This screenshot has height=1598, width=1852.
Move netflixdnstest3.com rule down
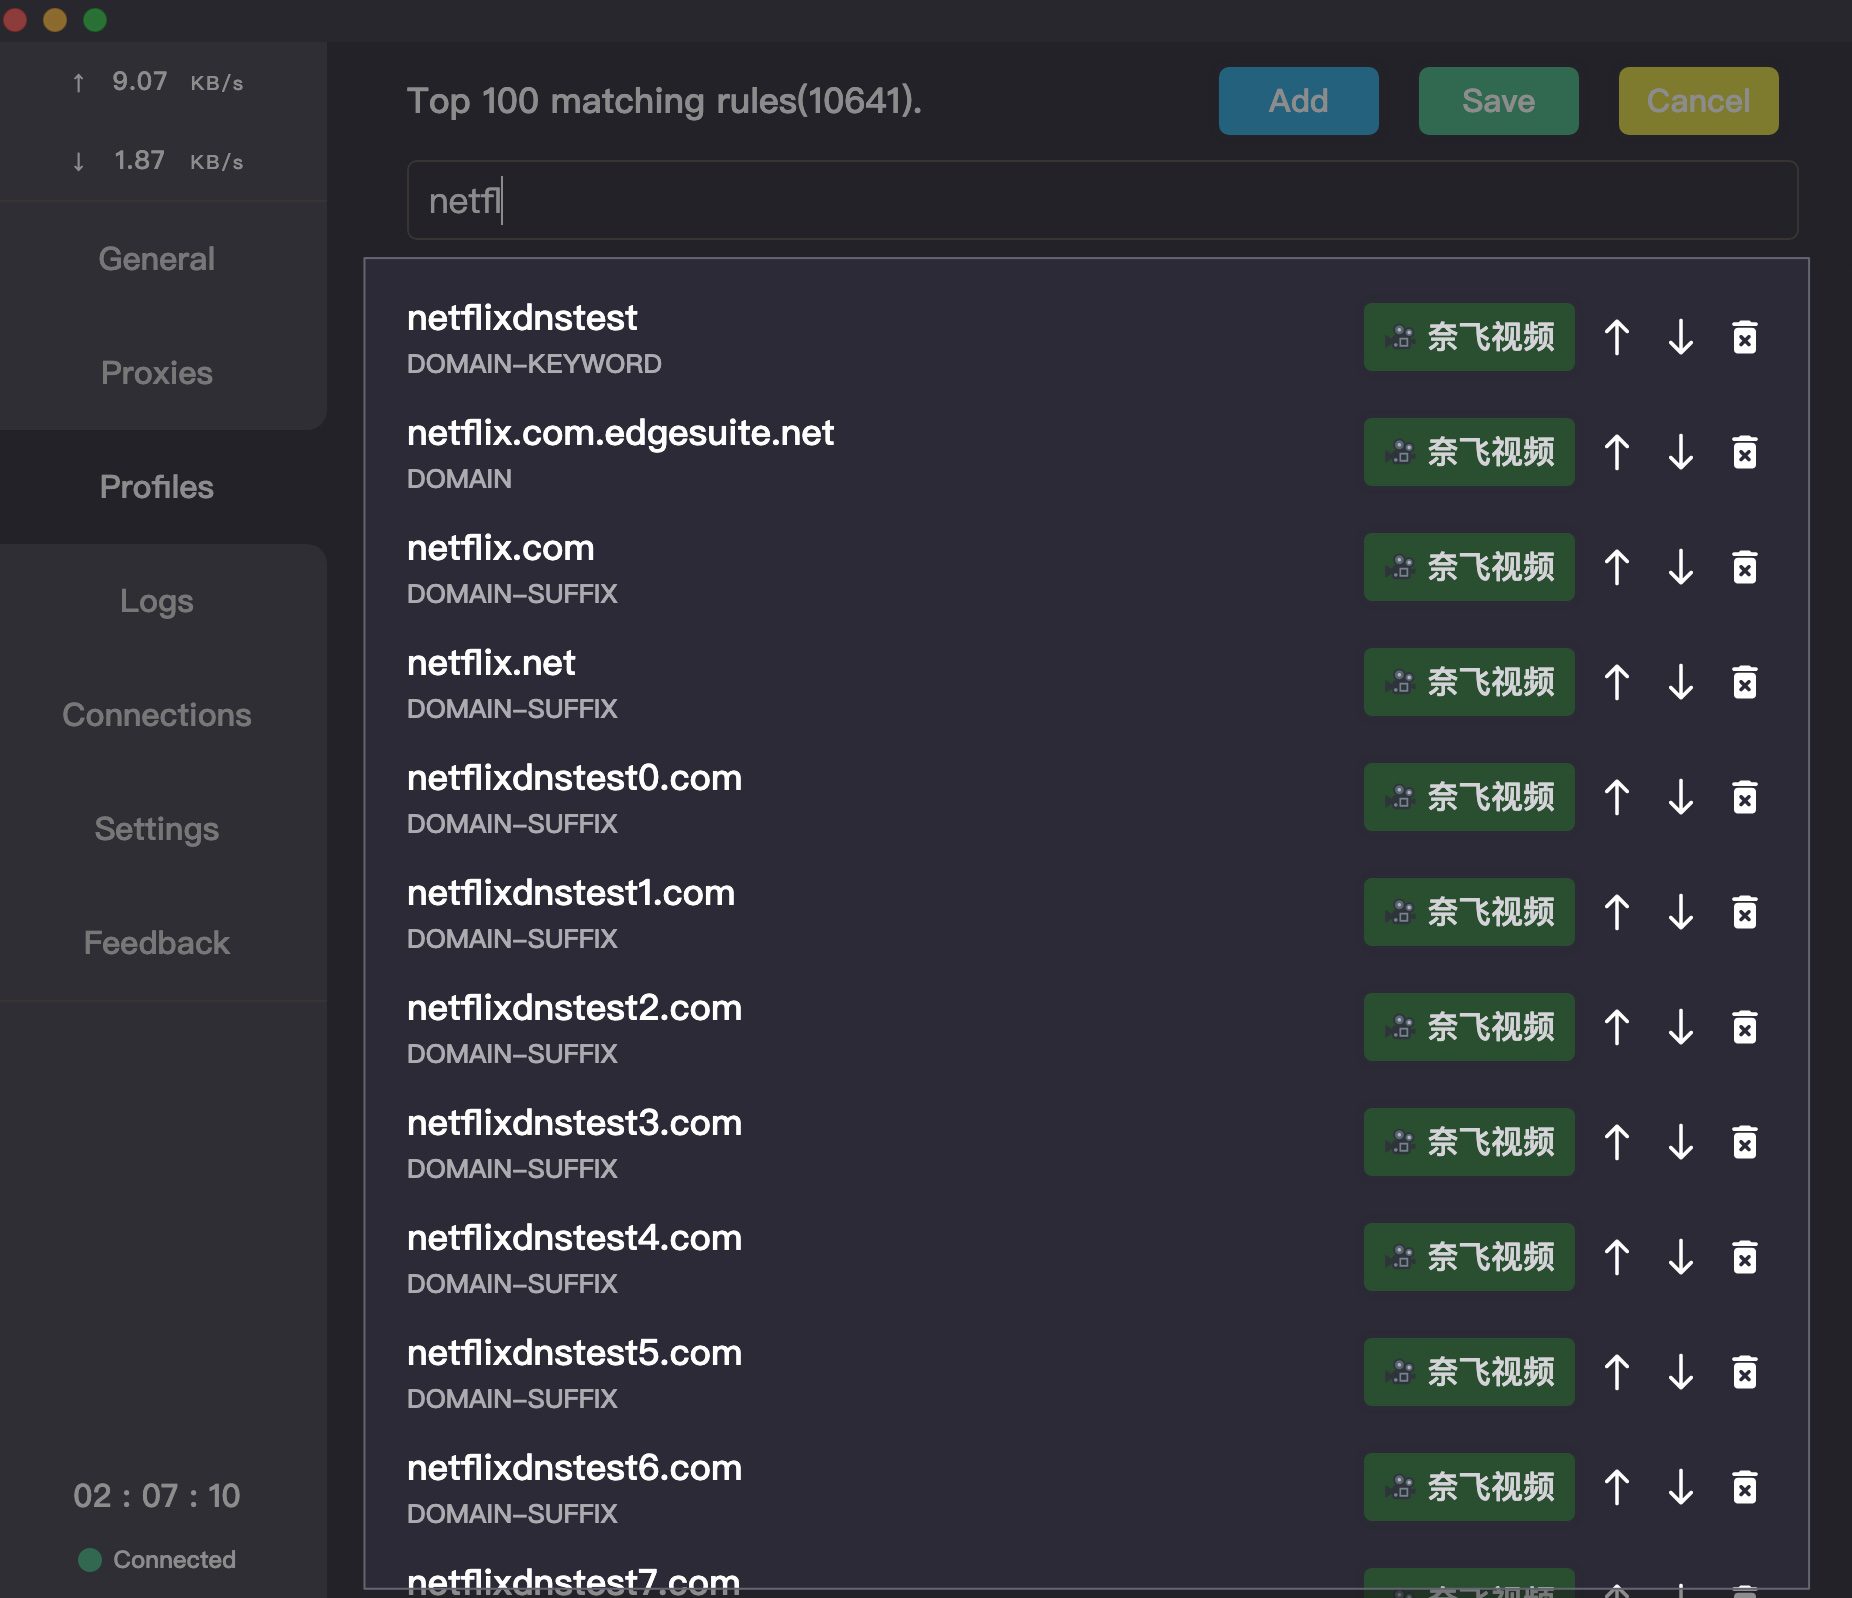(1681, 1143)
